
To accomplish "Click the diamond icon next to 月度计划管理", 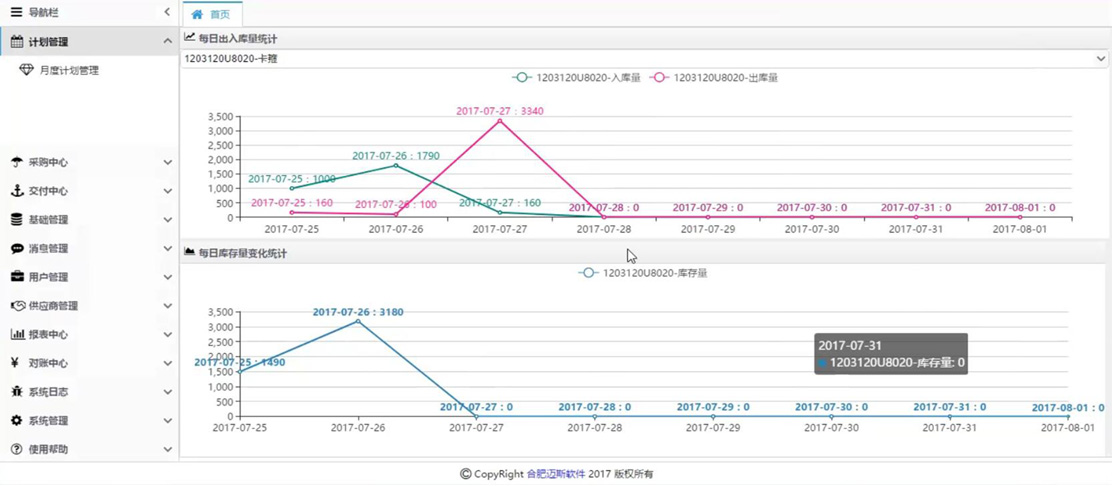I will [x=27, y=71].
